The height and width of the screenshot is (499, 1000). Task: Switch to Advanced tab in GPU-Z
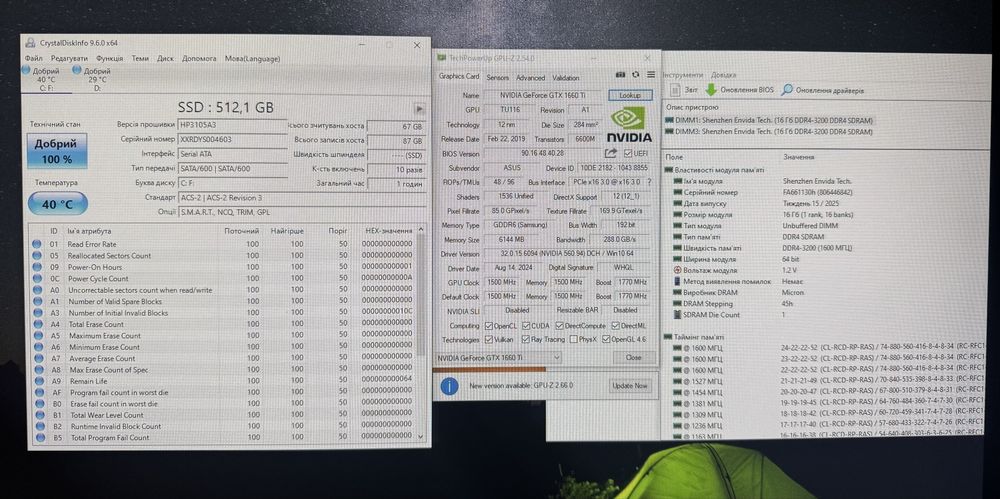point(531,77)
